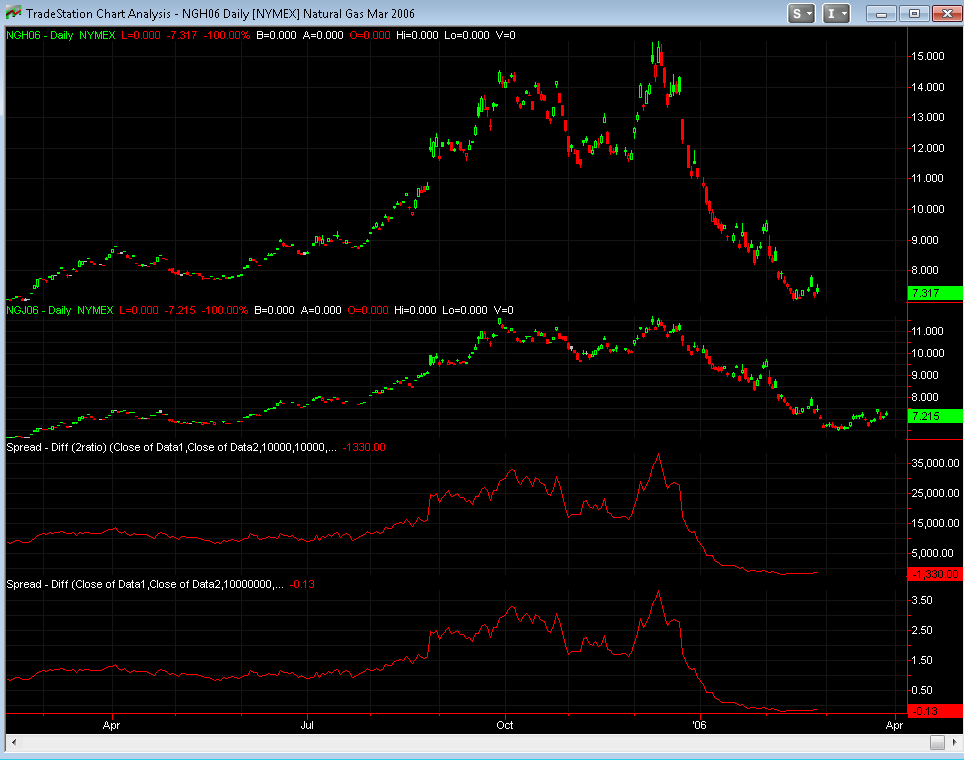The height and width of the screenshot is (760, 964).
Task: Click the red -0.13 axis value marker
Action: click(935, 711)
